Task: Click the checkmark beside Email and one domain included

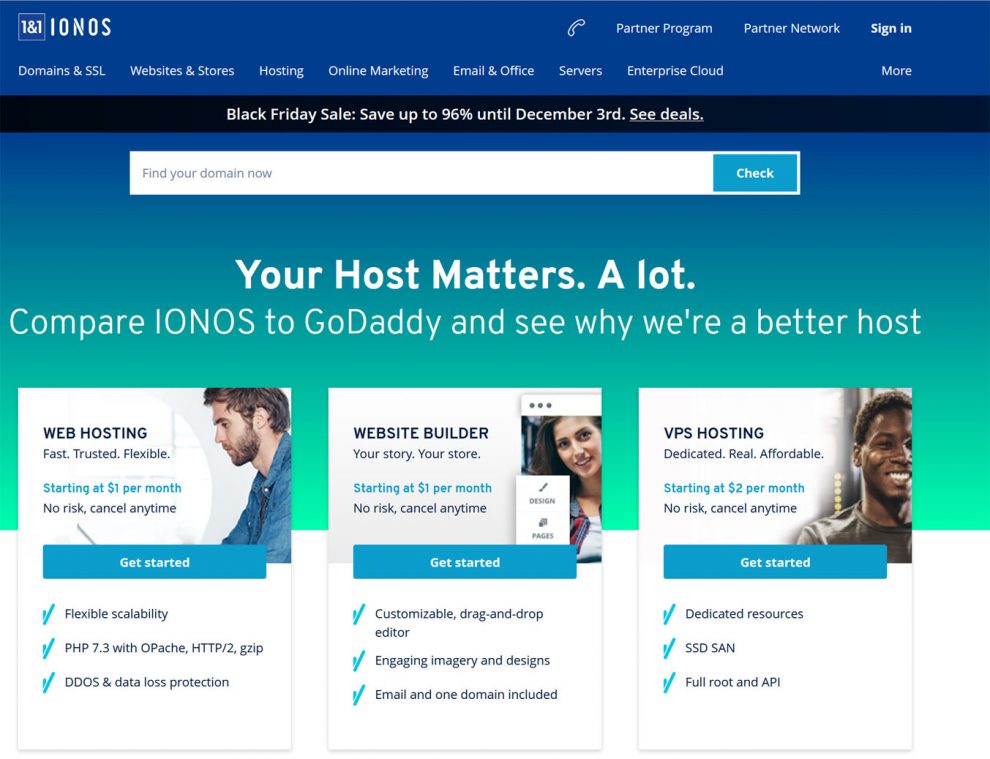Action: click(x=359, y=695)
